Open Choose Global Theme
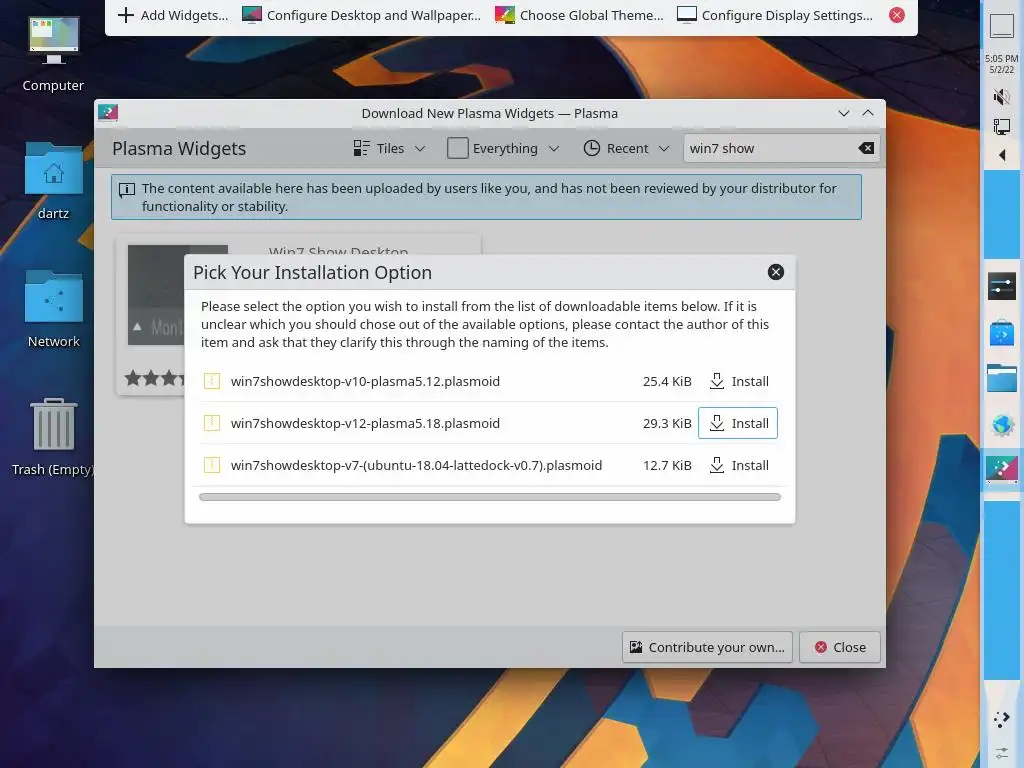1024x768 pixels. 579,15
